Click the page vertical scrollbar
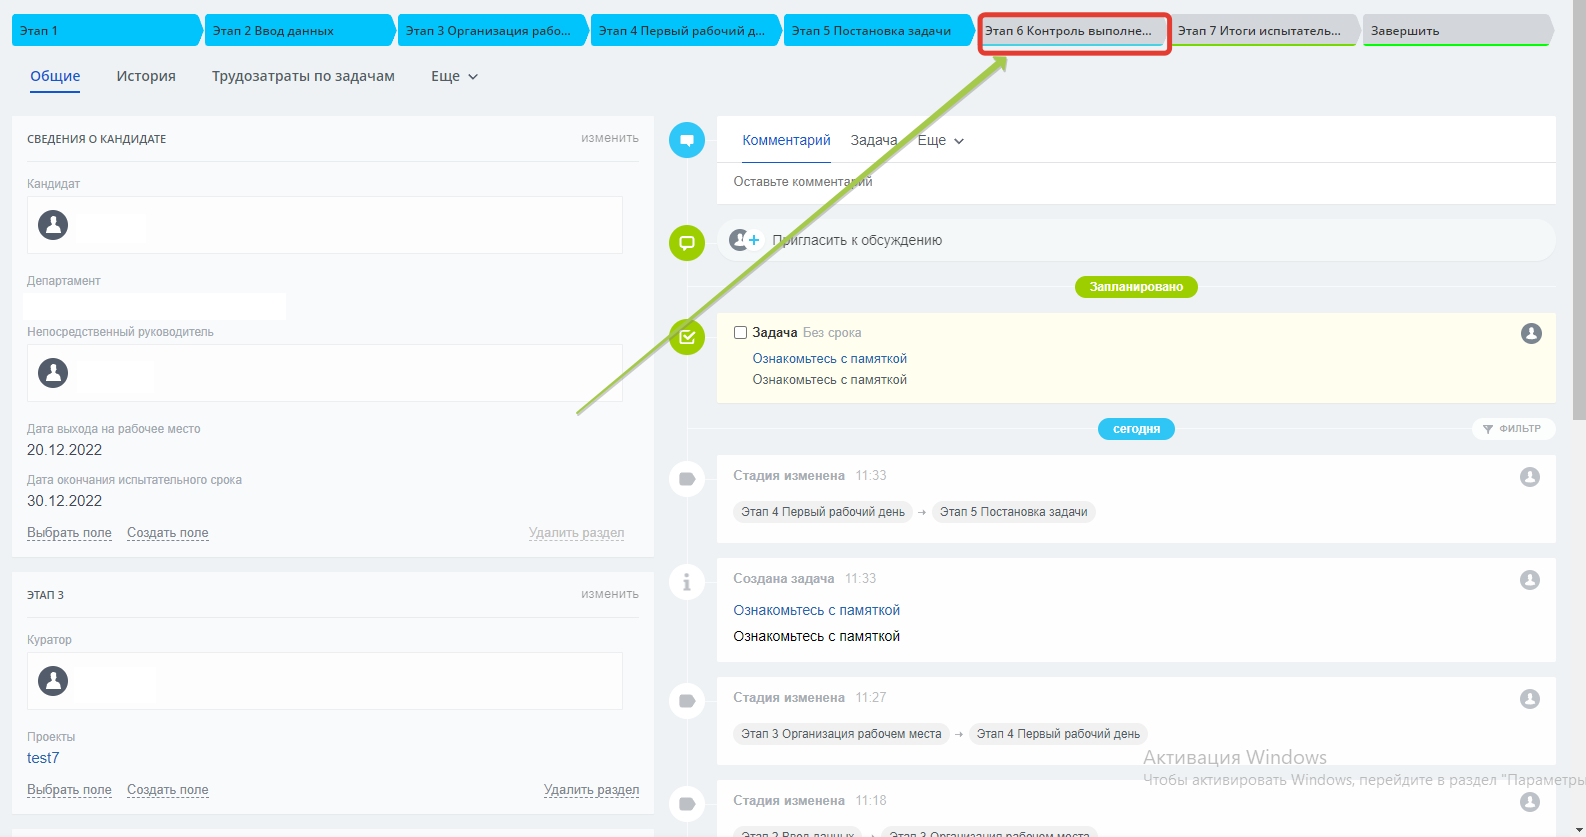Screen dimensions: 1586x837 (x=1578, y=210)
